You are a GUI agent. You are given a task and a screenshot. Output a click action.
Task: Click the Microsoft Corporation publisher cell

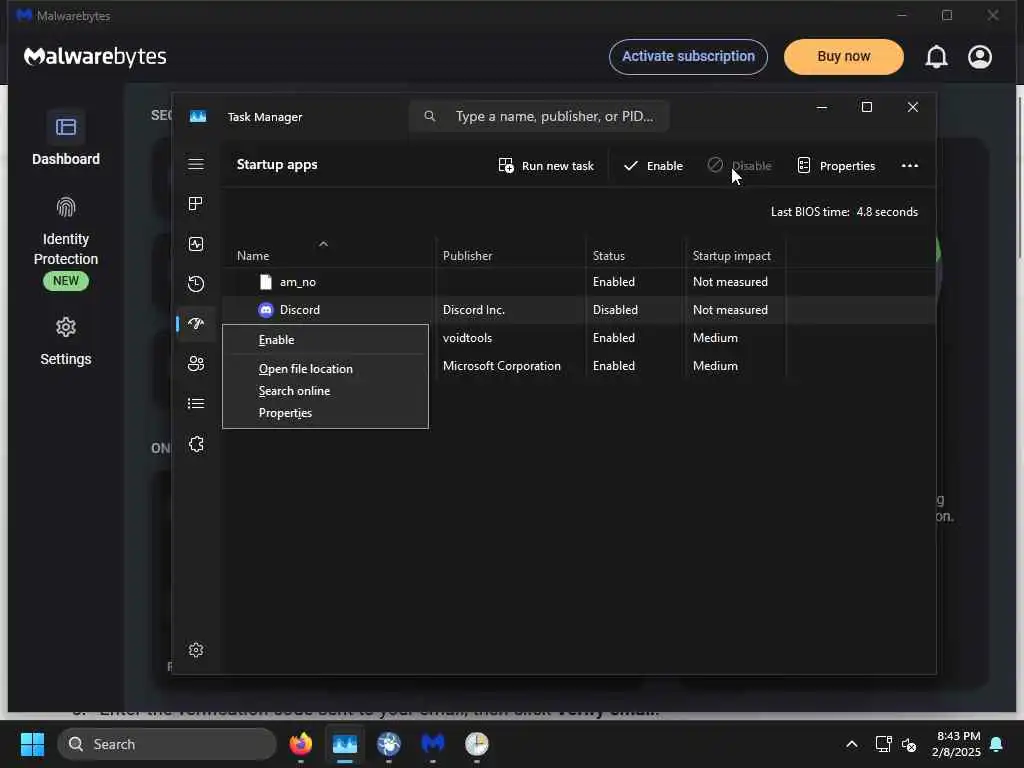point(502,366)
